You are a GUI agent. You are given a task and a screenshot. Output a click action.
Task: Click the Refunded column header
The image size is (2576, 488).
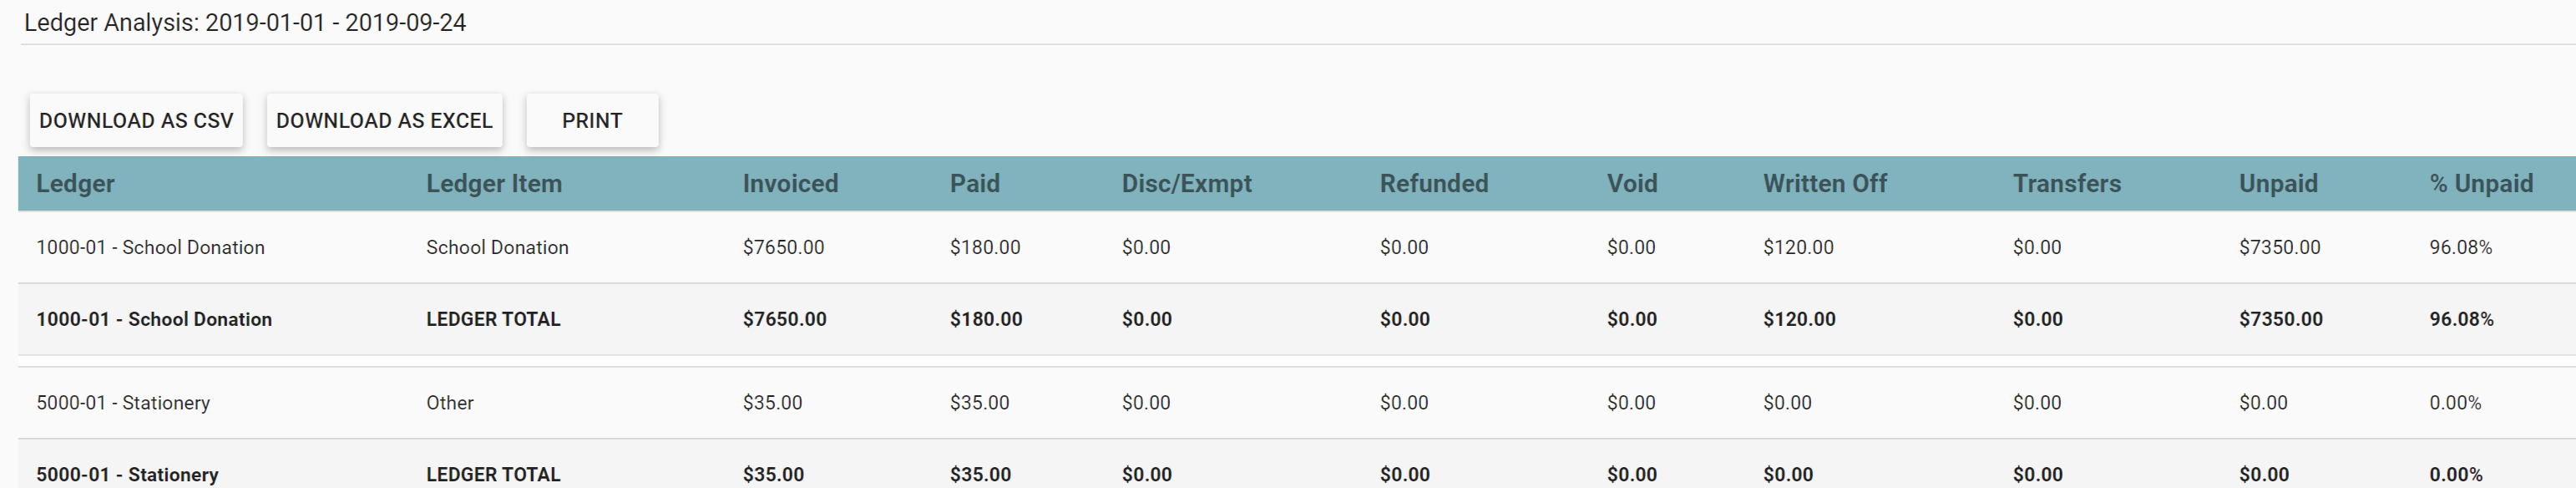(x=1433, y=184)
